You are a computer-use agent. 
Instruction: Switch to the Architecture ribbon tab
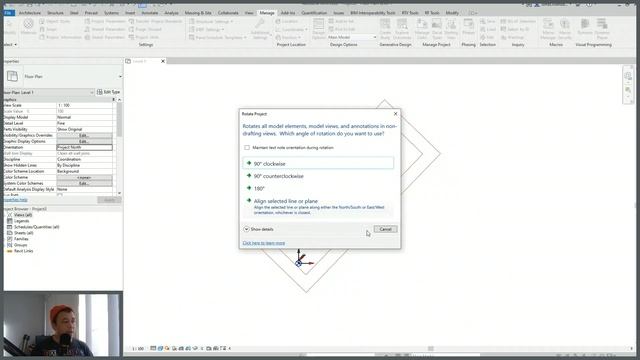(30, 13)
